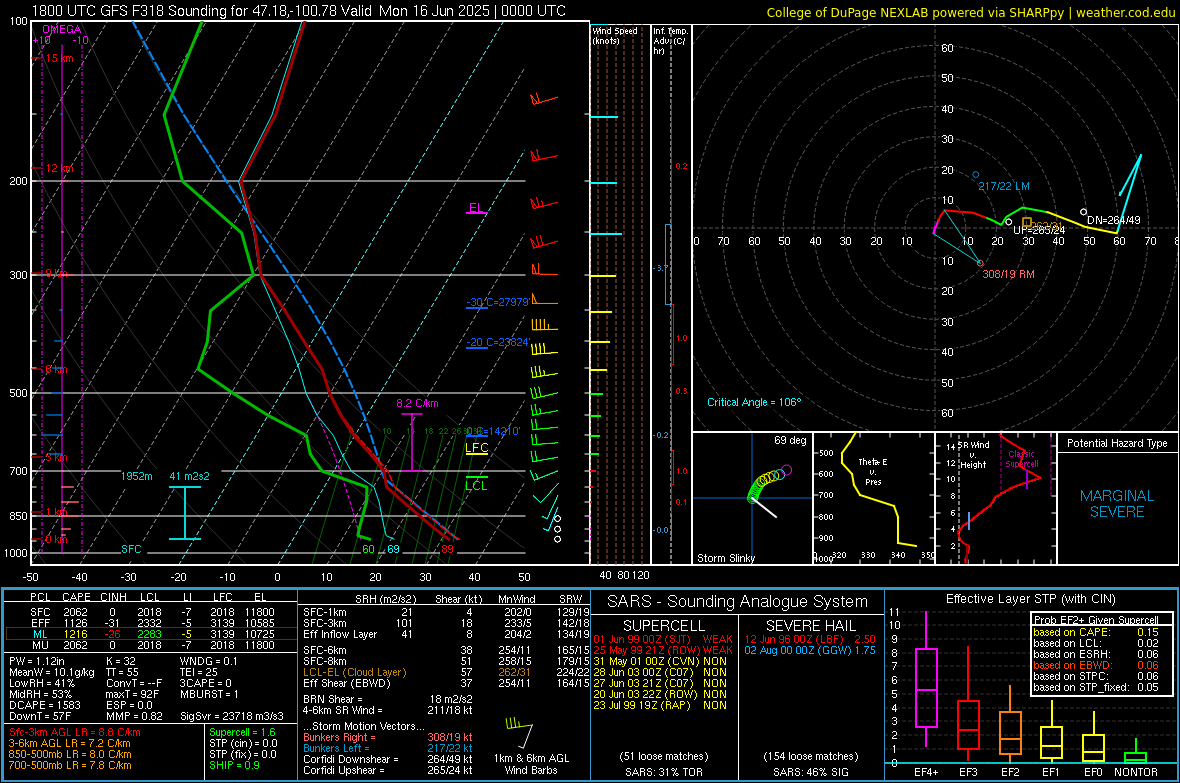The width and height of the screenshot is (1180, 783).
Task: Select the EFF parcel row
Action: click(151, 623)
